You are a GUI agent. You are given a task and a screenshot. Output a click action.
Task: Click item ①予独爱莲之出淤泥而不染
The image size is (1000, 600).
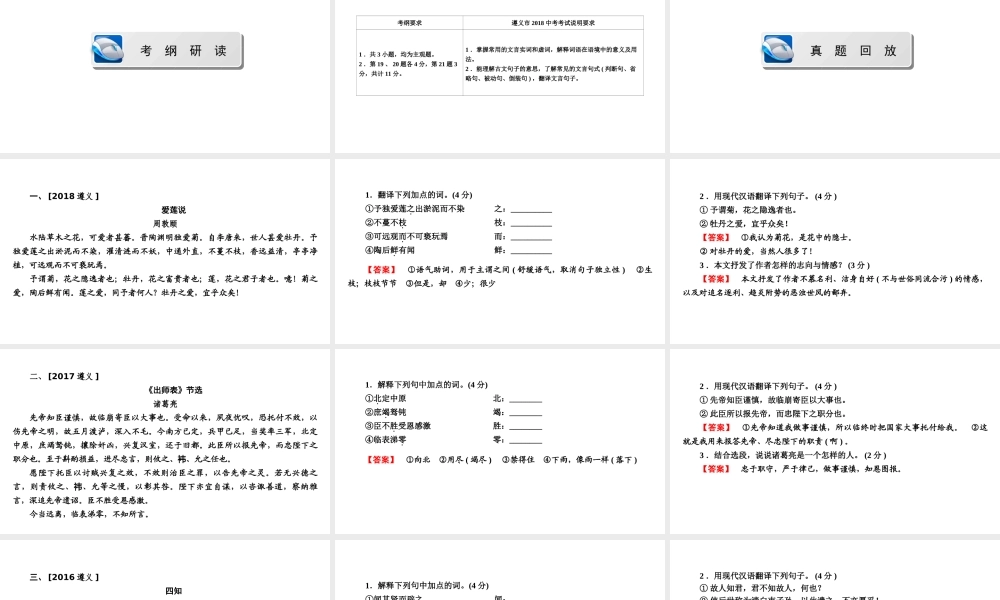(415, 209)
